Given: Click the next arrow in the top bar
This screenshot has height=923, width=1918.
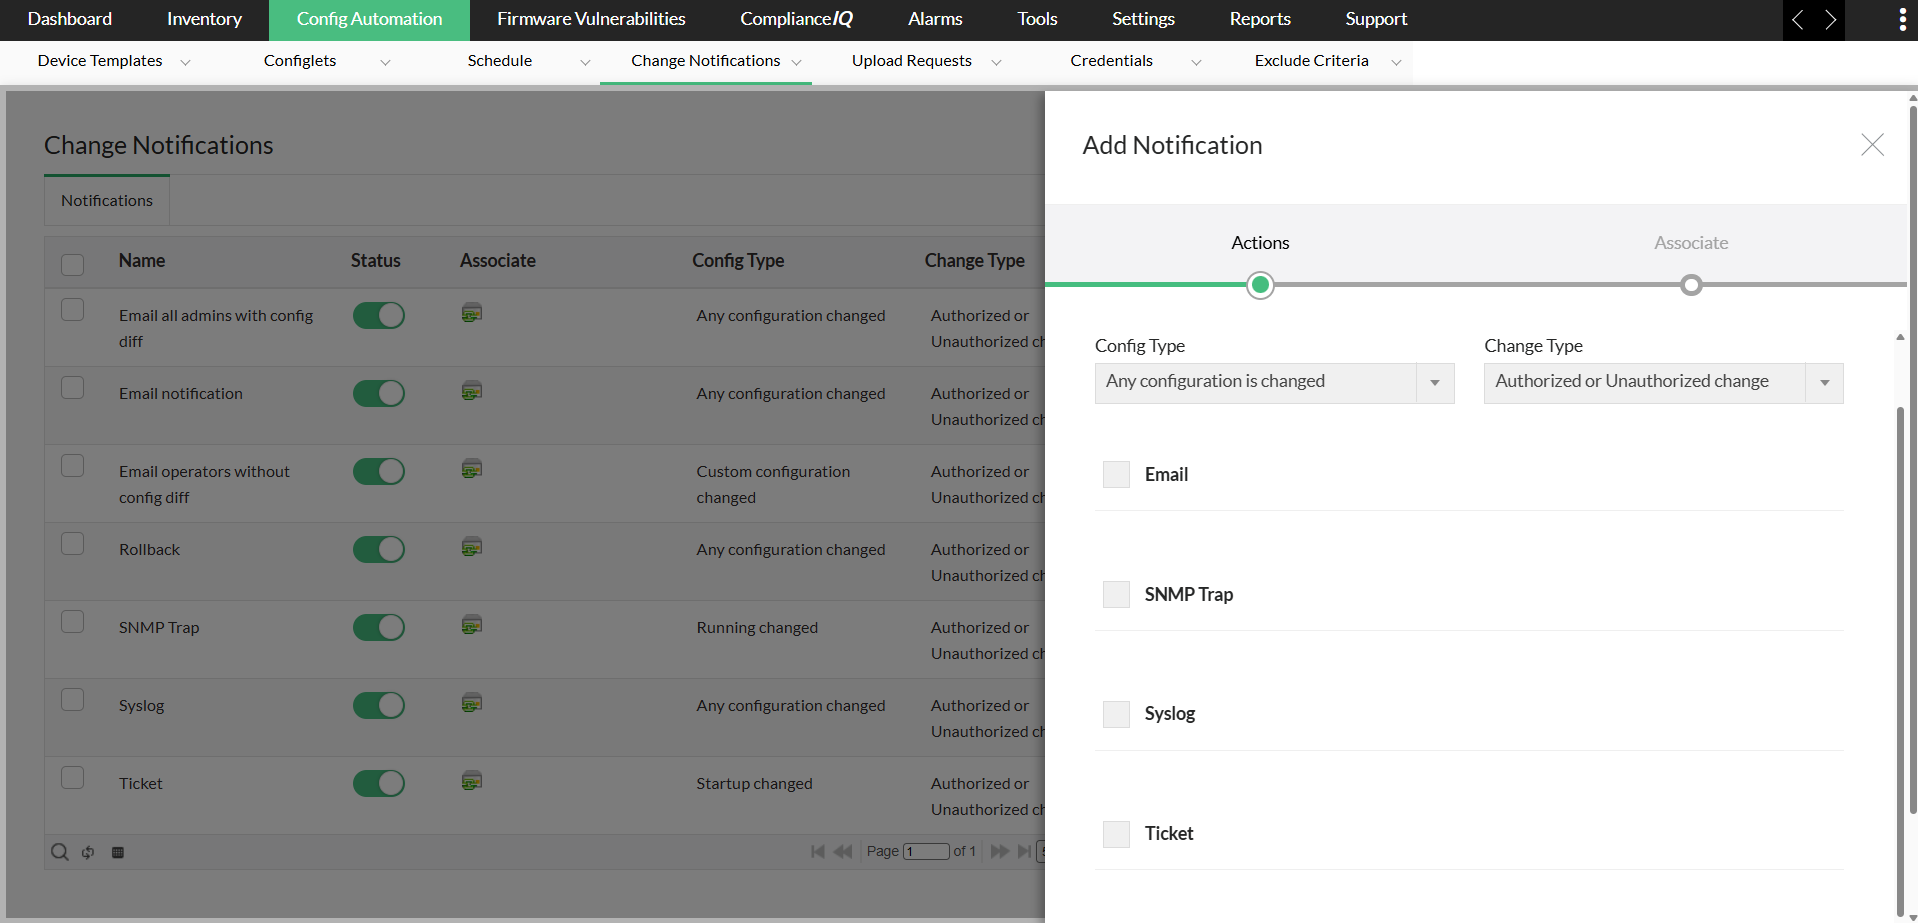Looking at the screenshot, I should point(1830,20).
